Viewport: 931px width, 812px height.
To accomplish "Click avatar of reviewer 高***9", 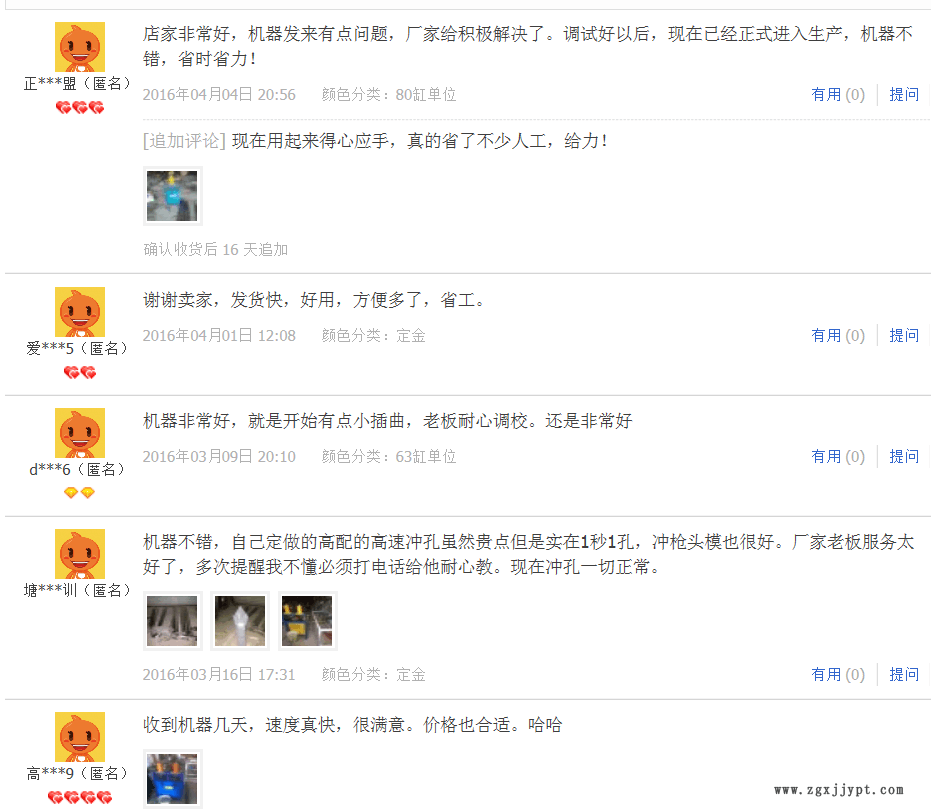I will [x=80, y=737].
